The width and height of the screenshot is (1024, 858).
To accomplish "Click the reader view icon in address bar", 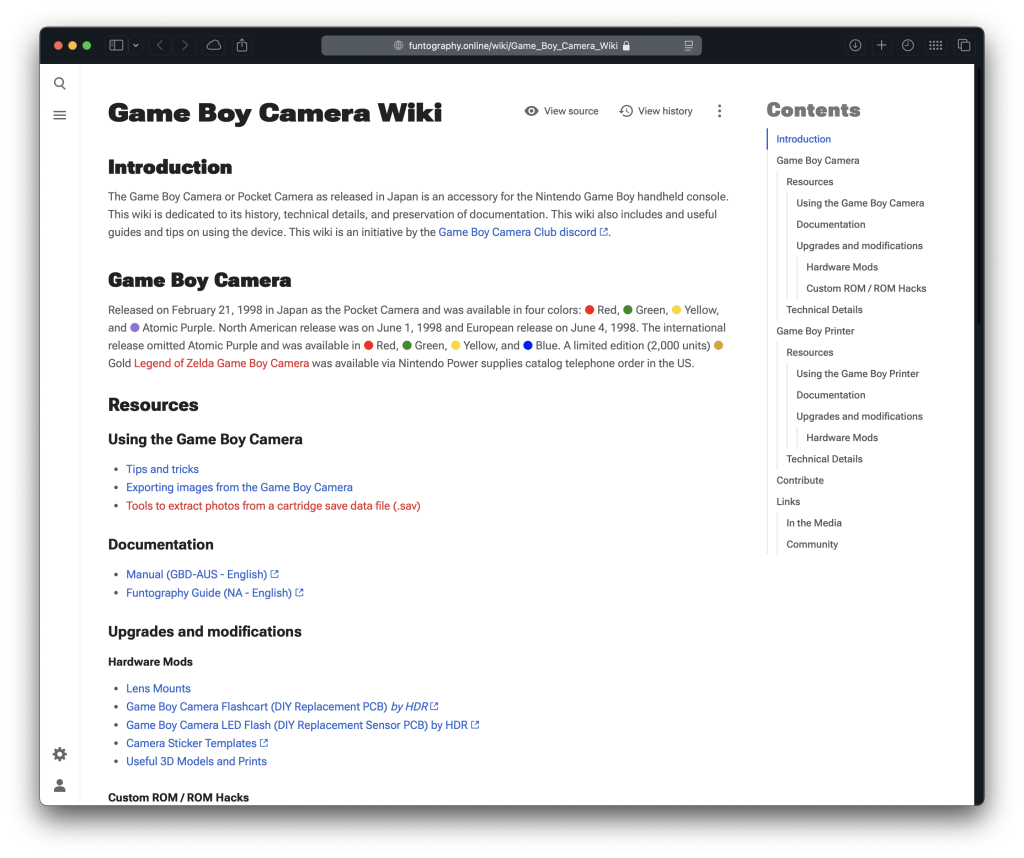I will tap(689, 46).
